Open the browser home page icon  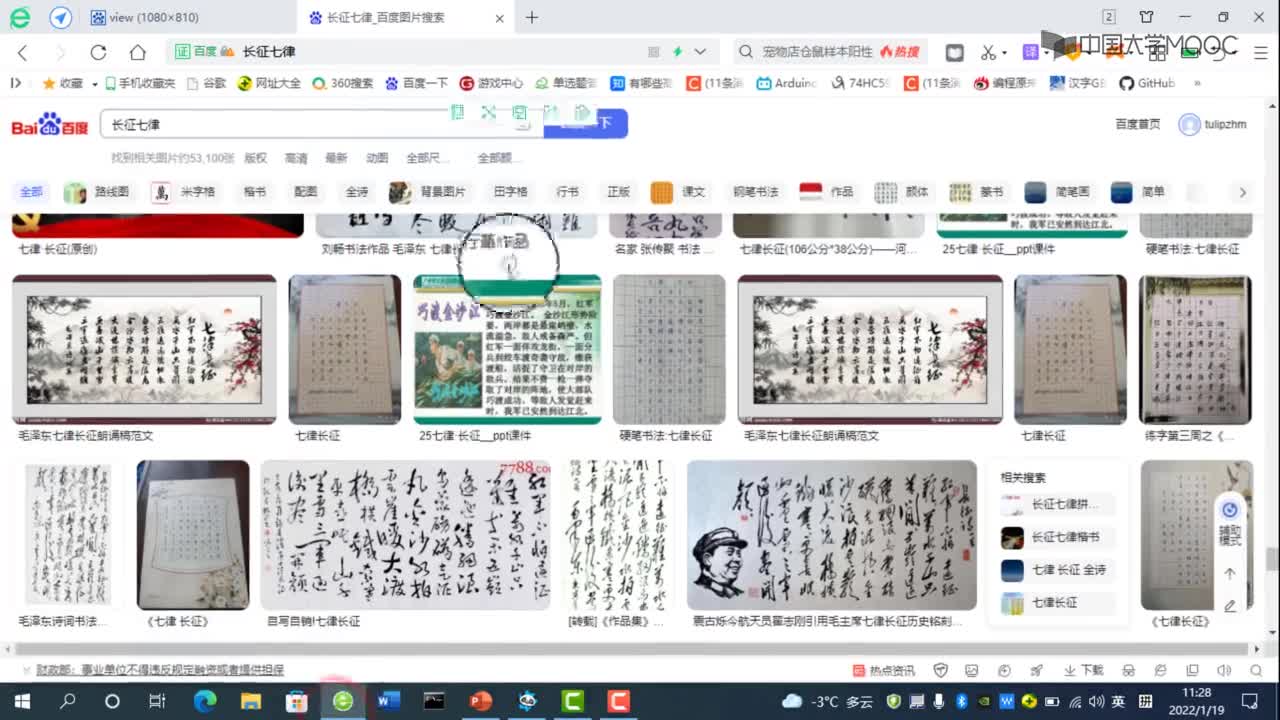pos(138,52)
